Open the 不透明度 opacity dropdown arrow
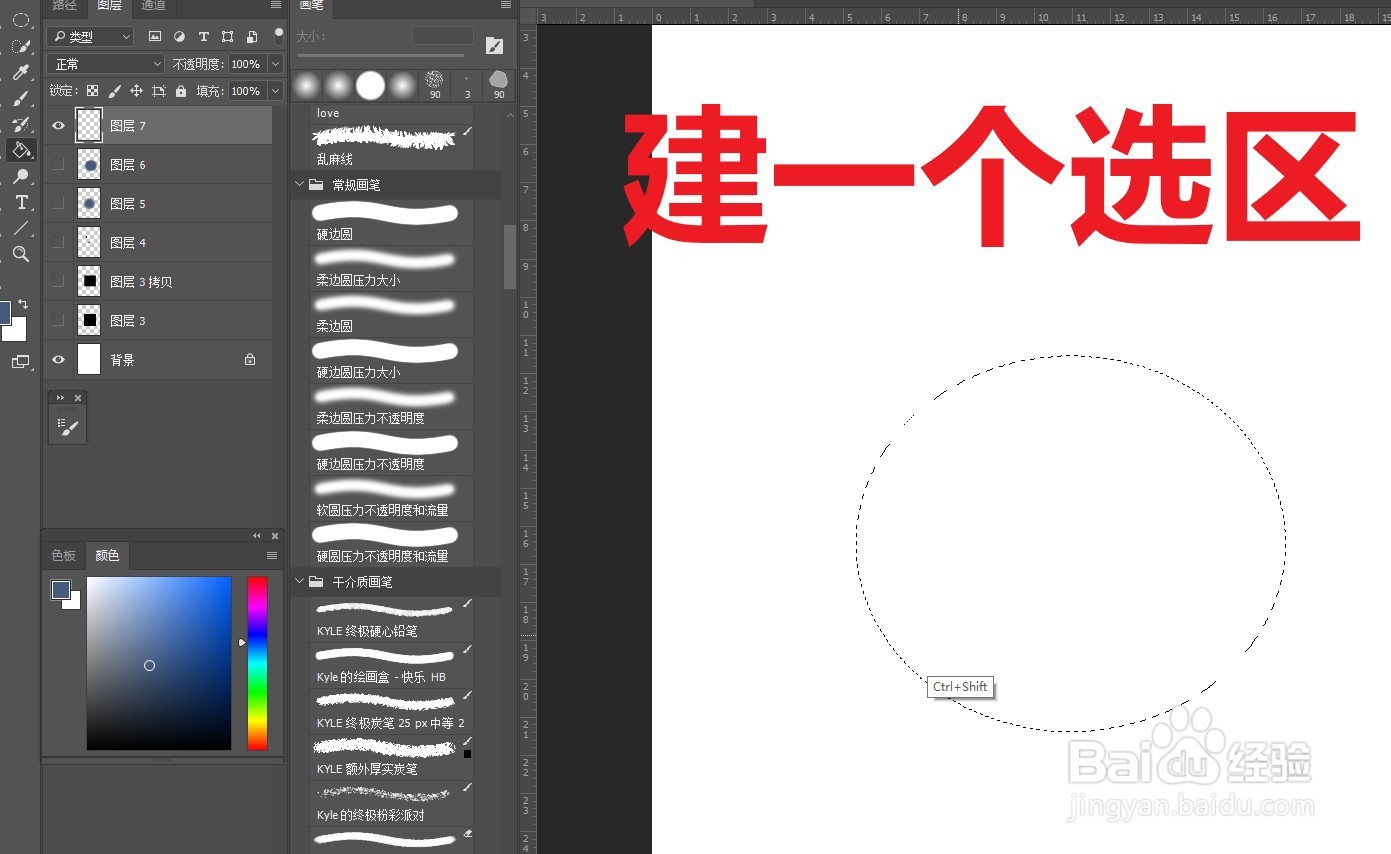Viewport: 1391px width, 854px height. click(x=275, y=64)
